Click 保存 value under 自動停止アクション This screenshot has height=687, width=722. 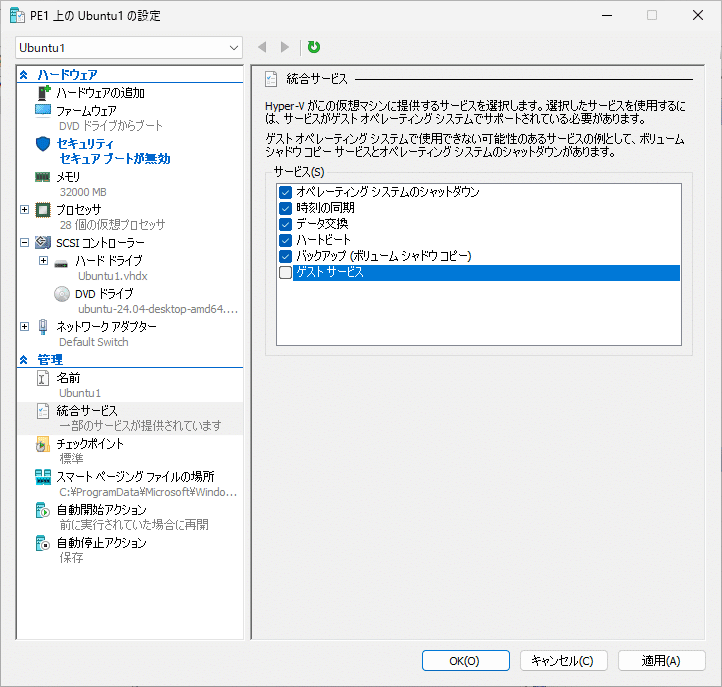click(71, 558)
